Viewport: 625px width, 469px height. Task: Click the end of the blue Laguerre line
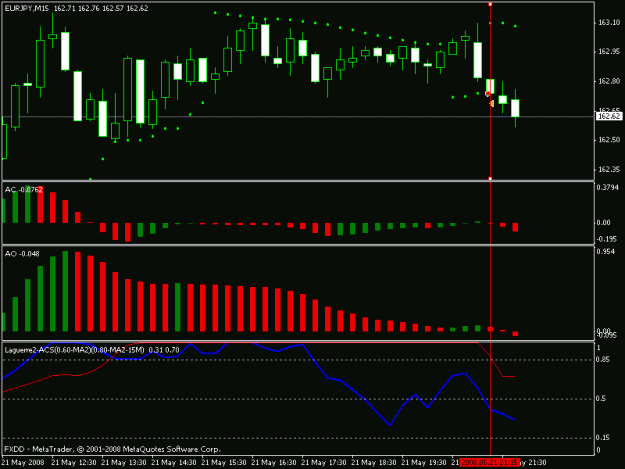coord(515,419)
